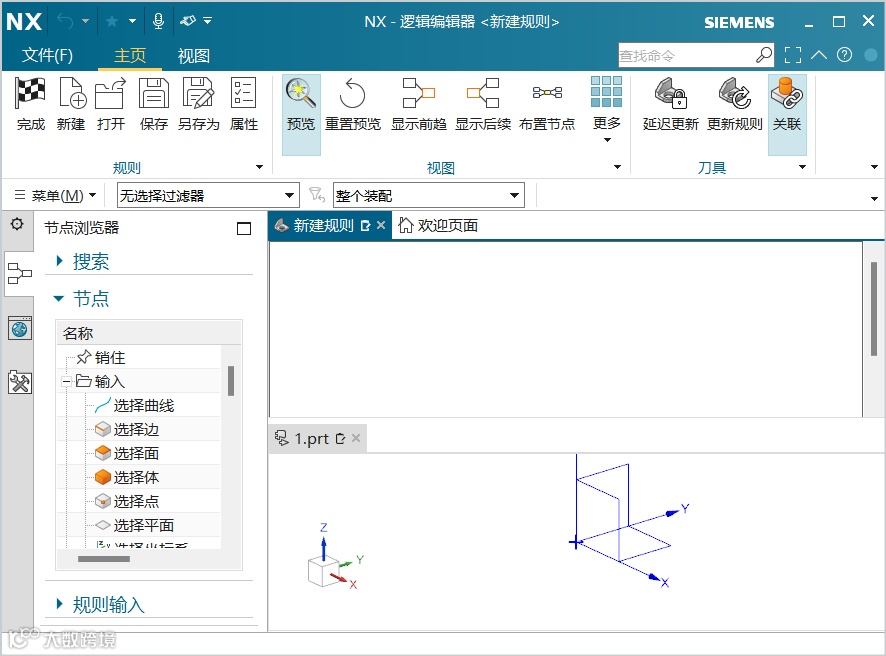Click the resource bar settings gear icon

pos(17,224)
